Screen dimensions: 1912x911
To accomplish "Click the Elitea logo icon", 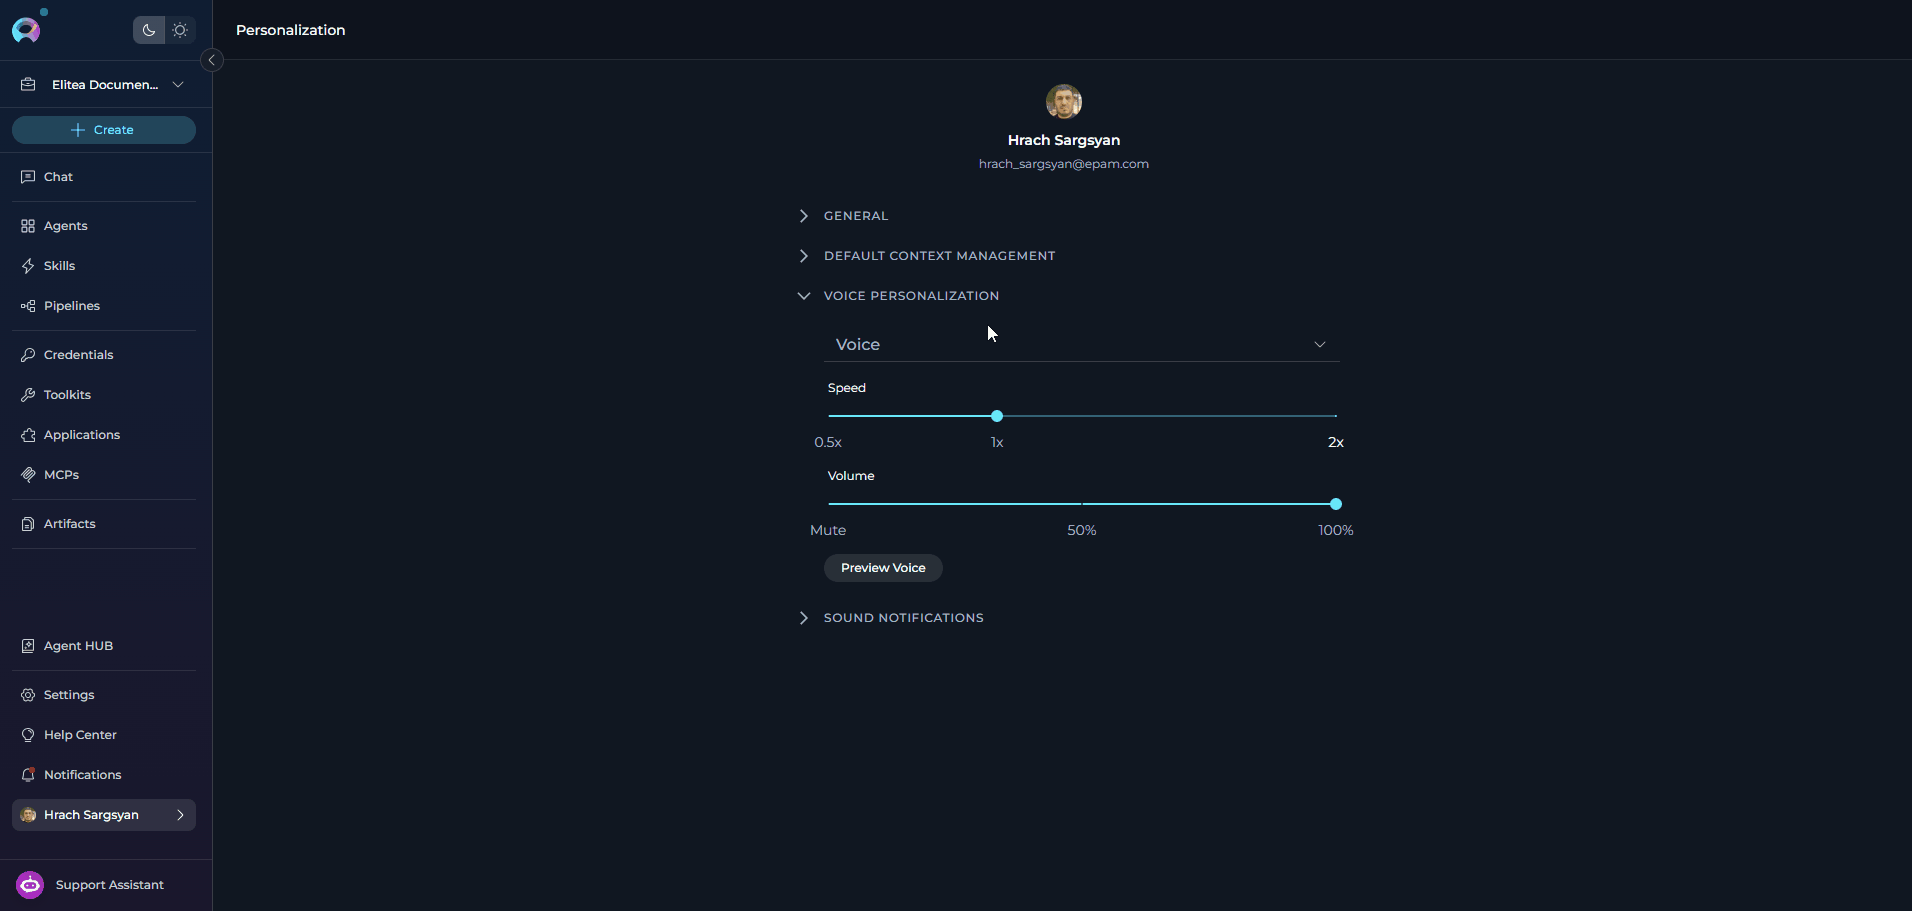I will pos(26,30).
